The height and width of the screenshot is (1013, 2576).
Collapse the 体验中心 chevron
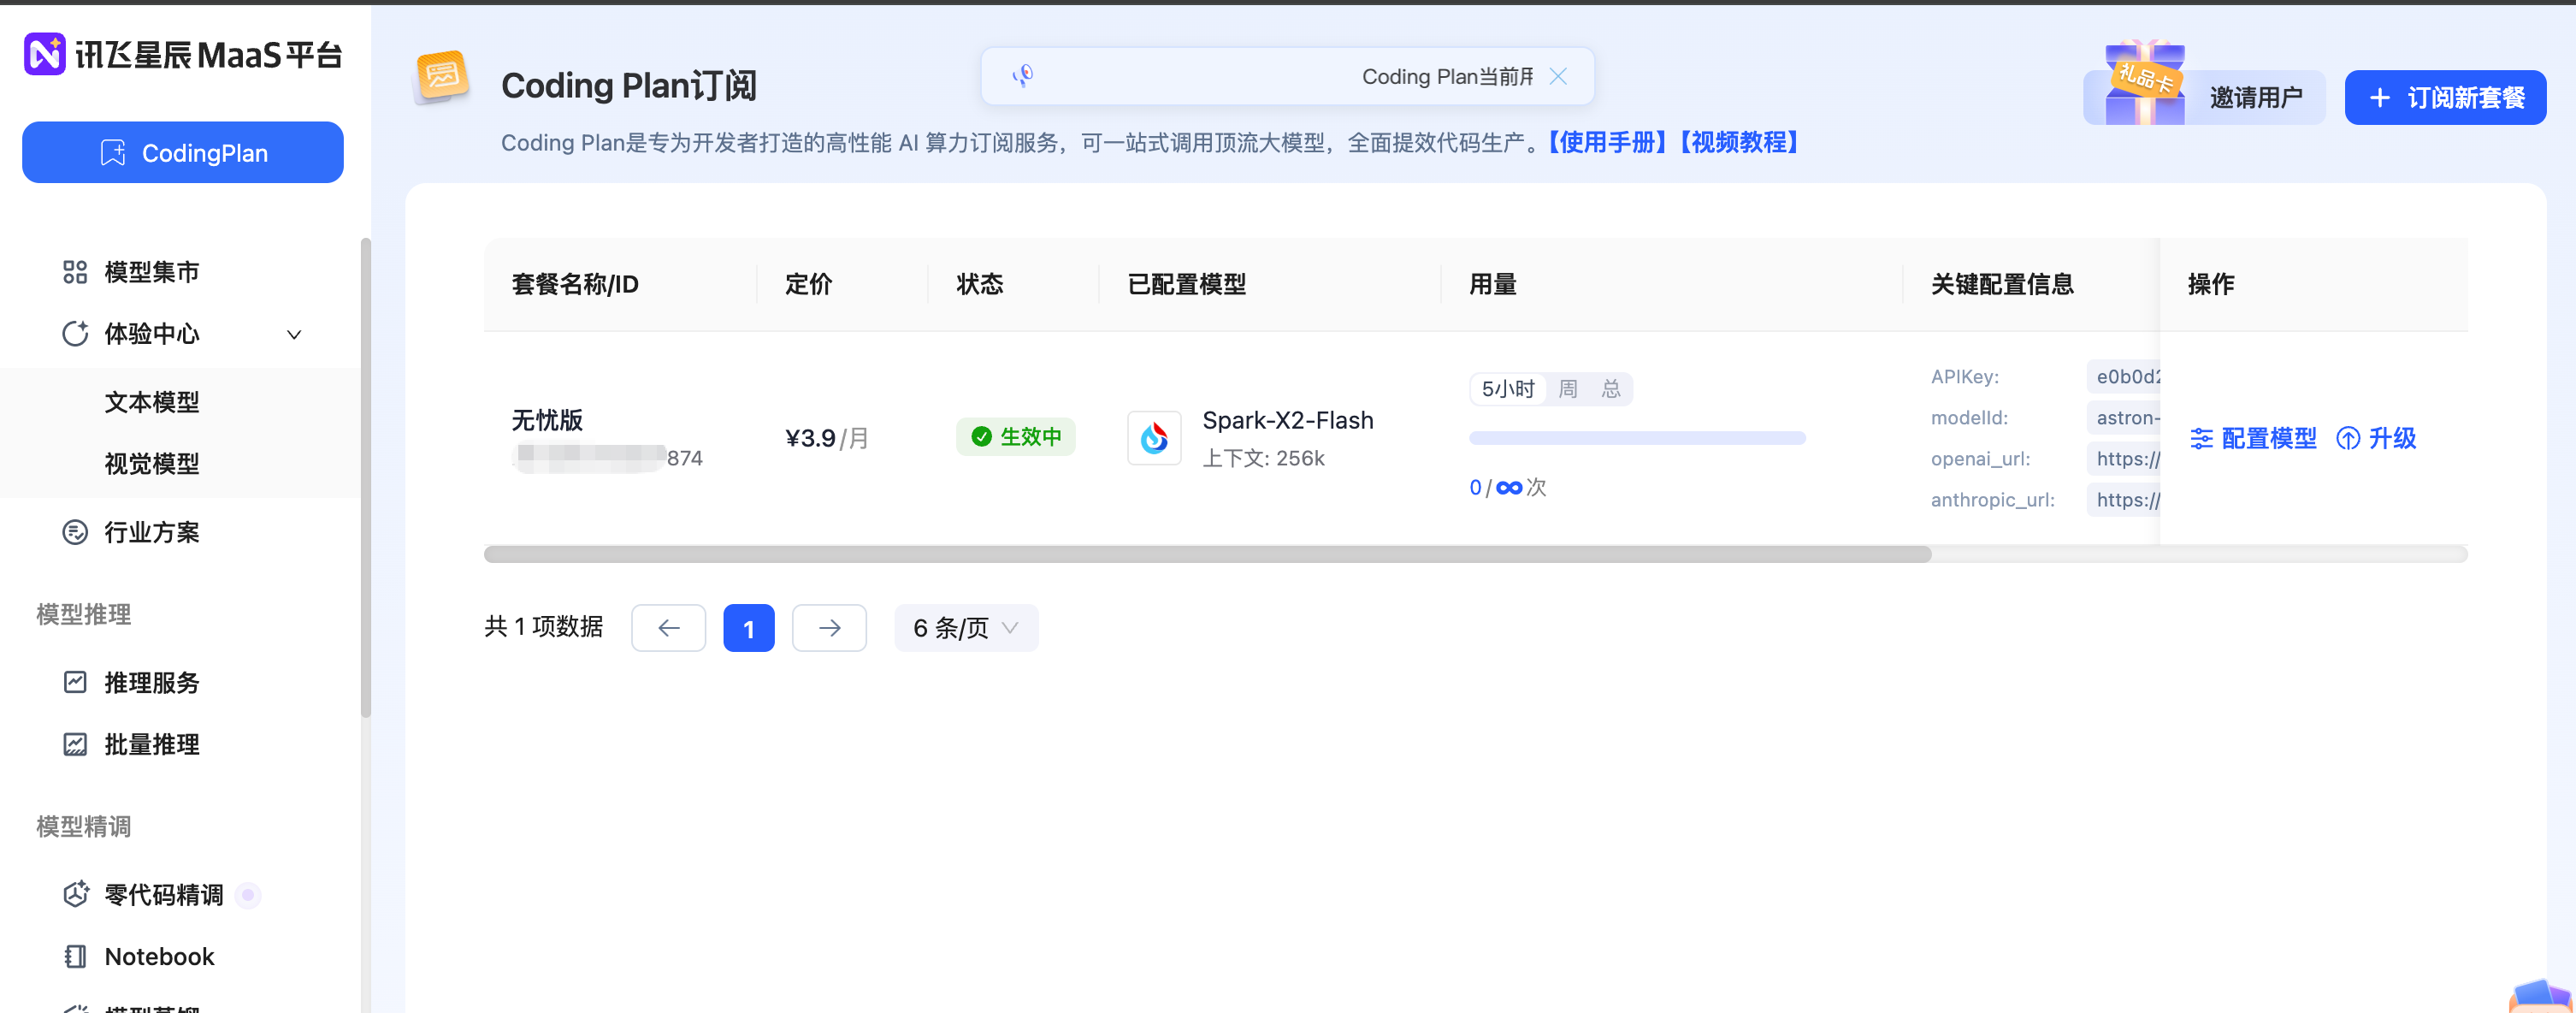coord(294,334)
